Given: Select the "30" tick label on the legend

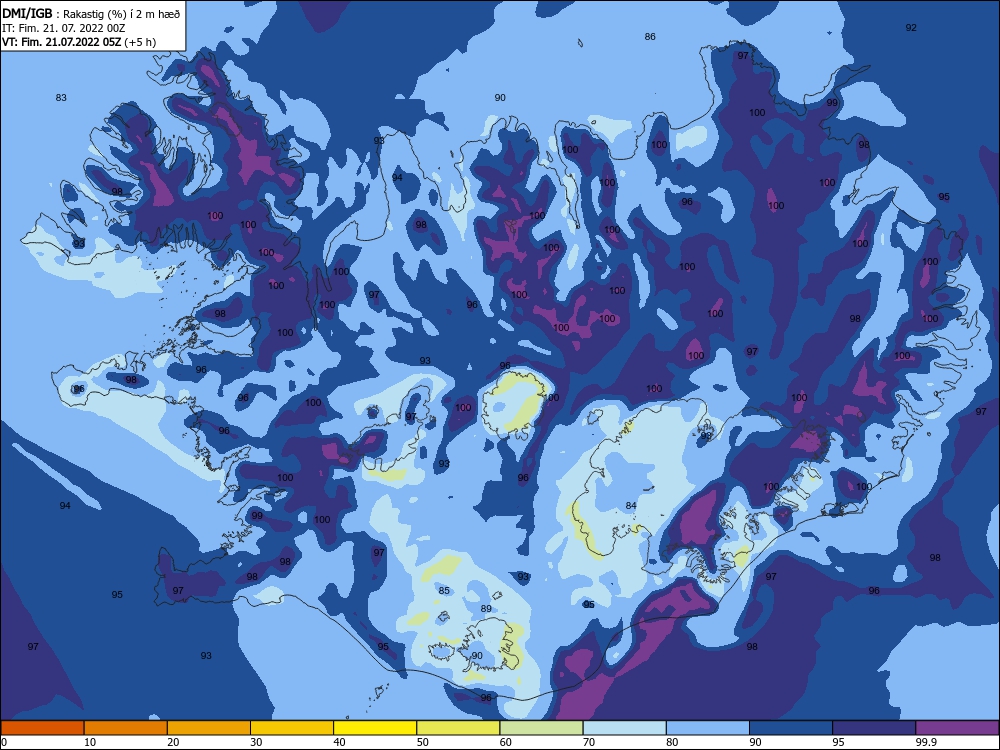Looking at the screenshot, I should [256, 742].
